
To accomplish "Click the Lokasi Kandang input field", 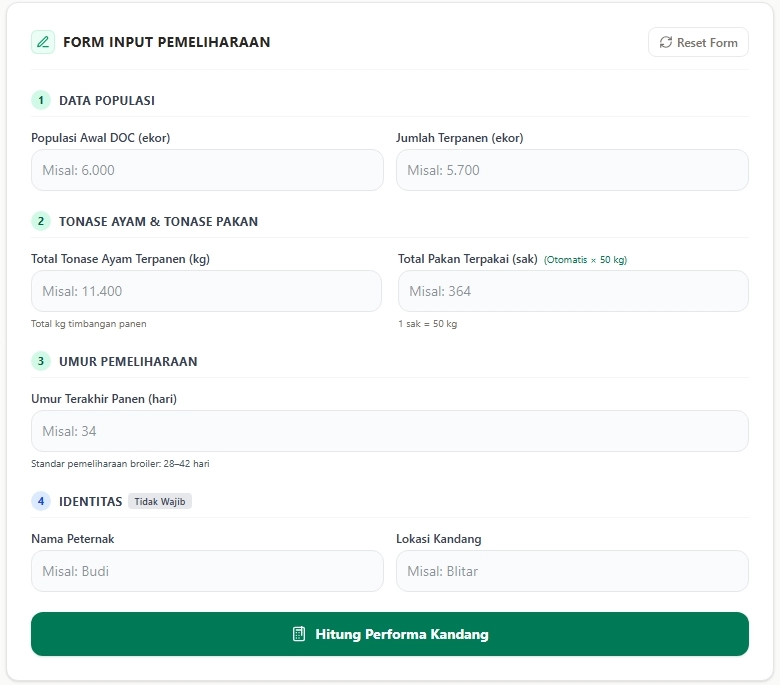I will (x=572, y=571).
